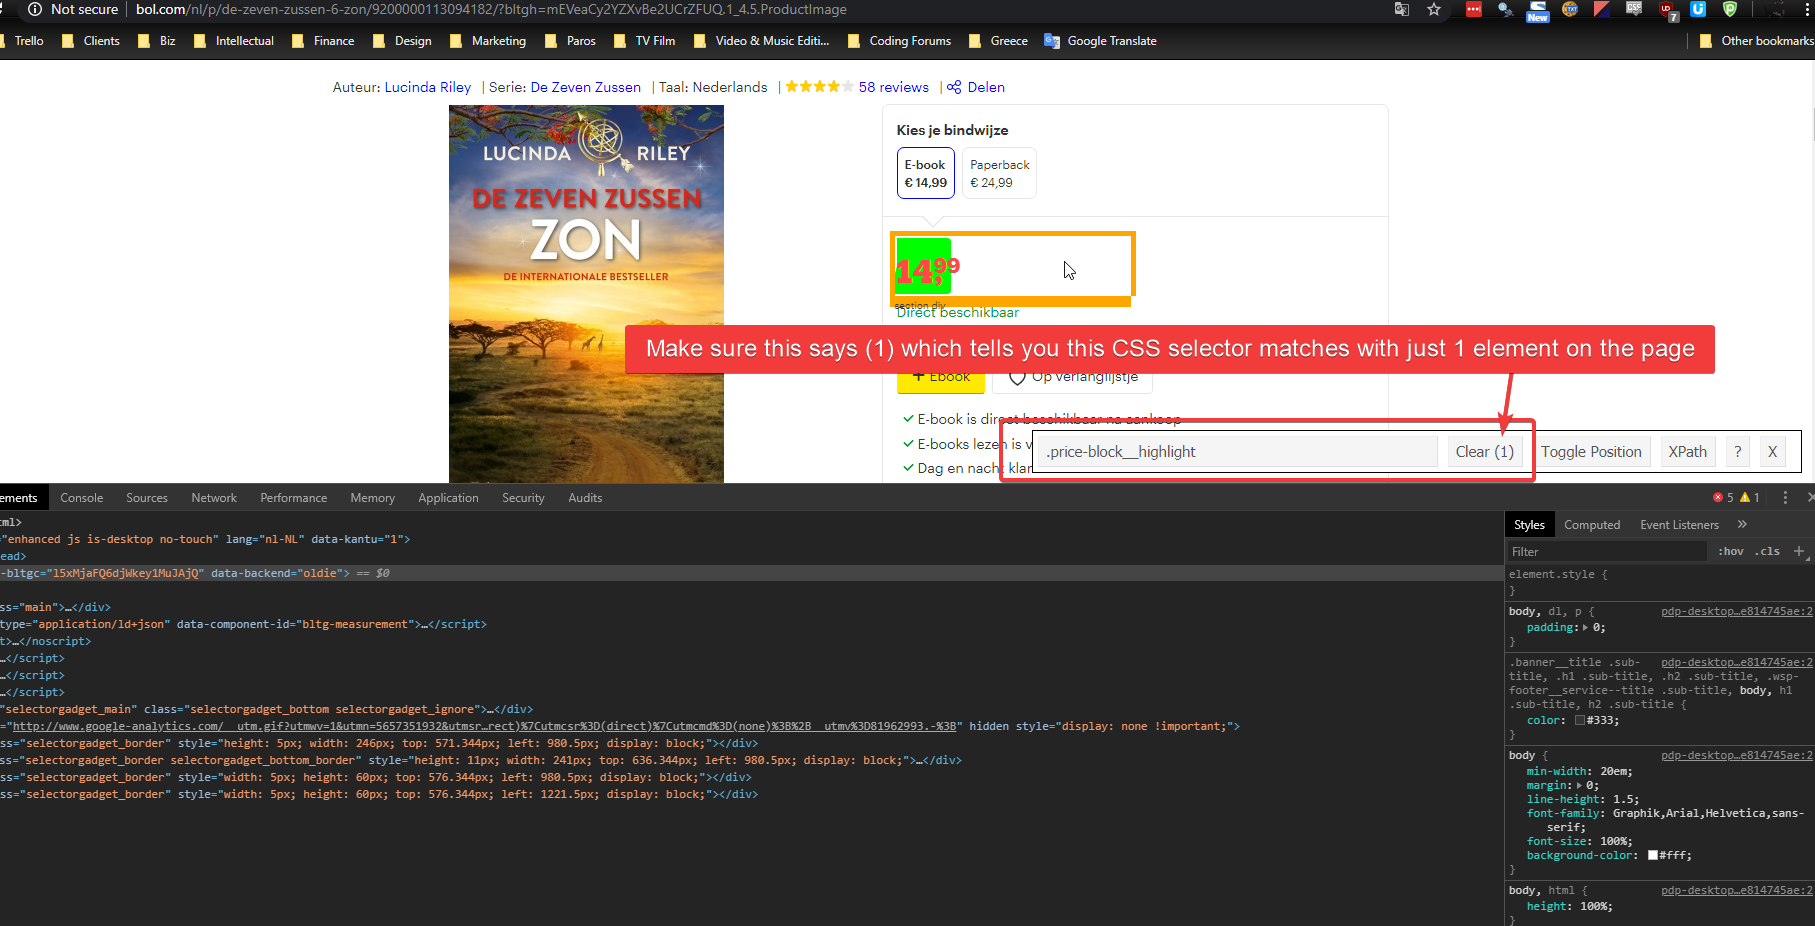This screenshot has width=1815, height=926.
Task: Open the Security tab in DevTools
Action: tap(523, 498)
